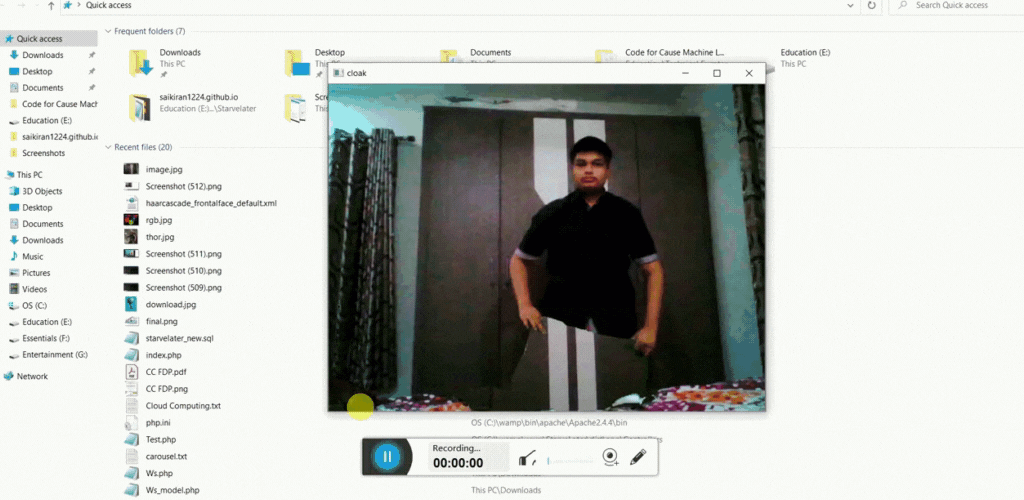Viewport: 1024px width, 500px height.
Task: Click the cloak window title bar
Action: point(500,73)
